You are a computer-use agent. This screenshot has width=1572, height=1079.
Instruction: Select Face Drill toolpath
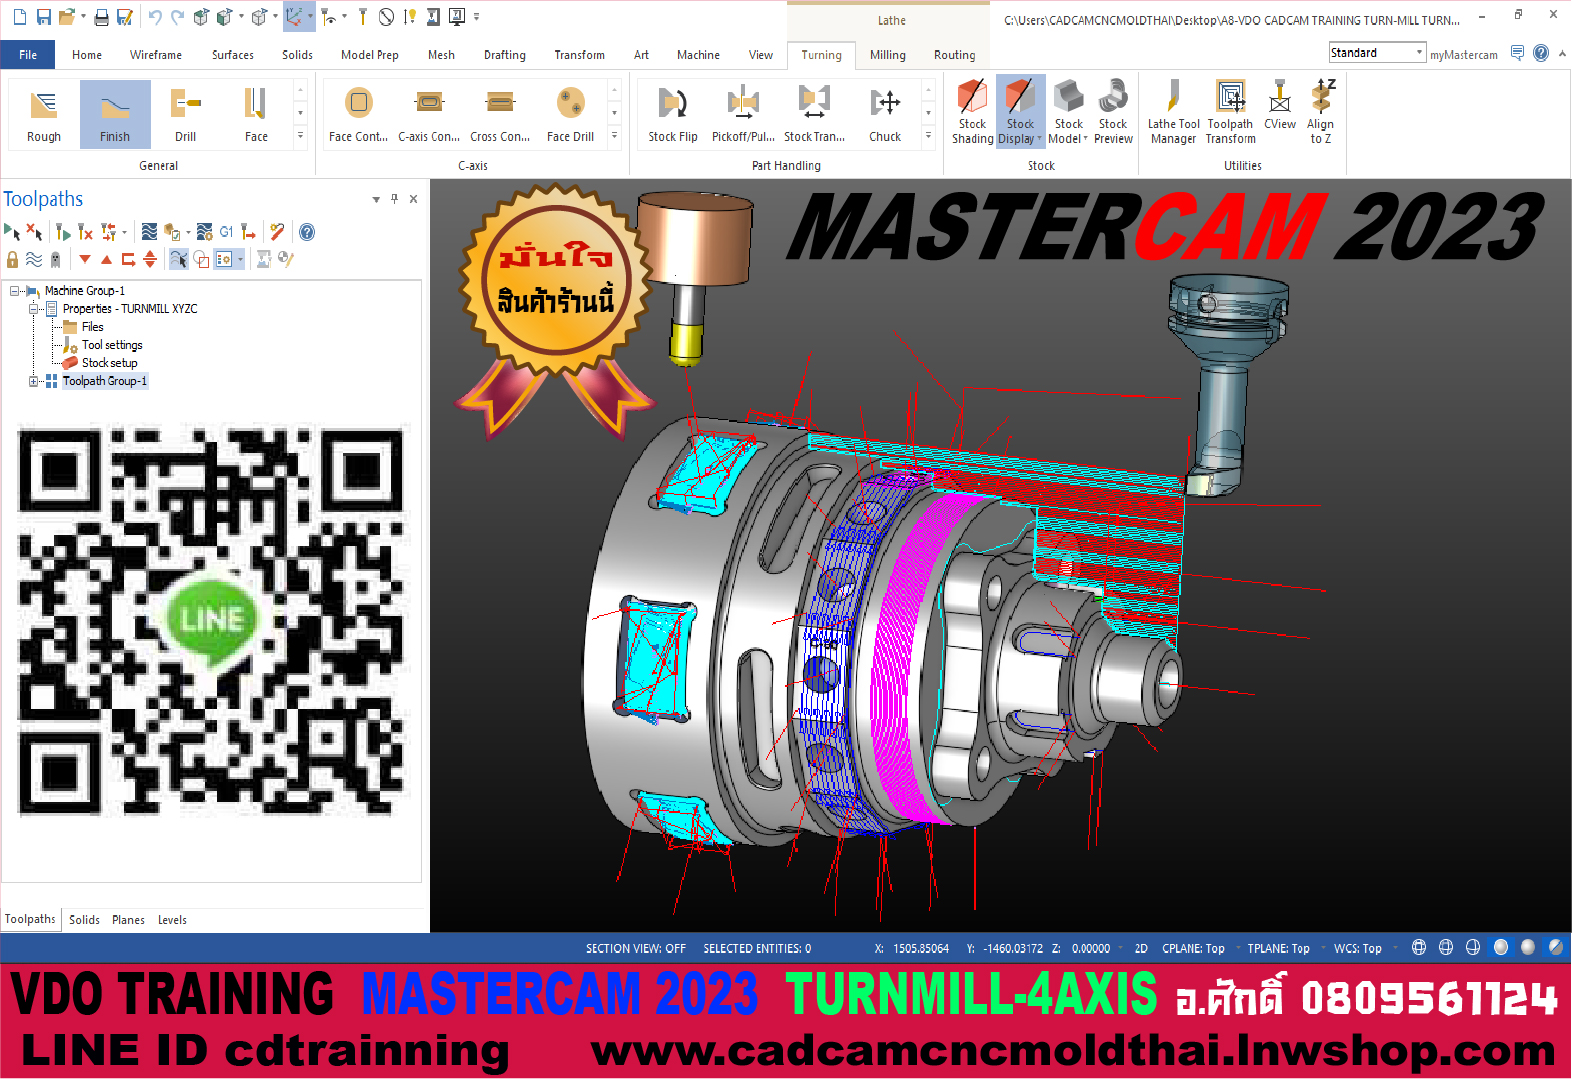point(570,115)
